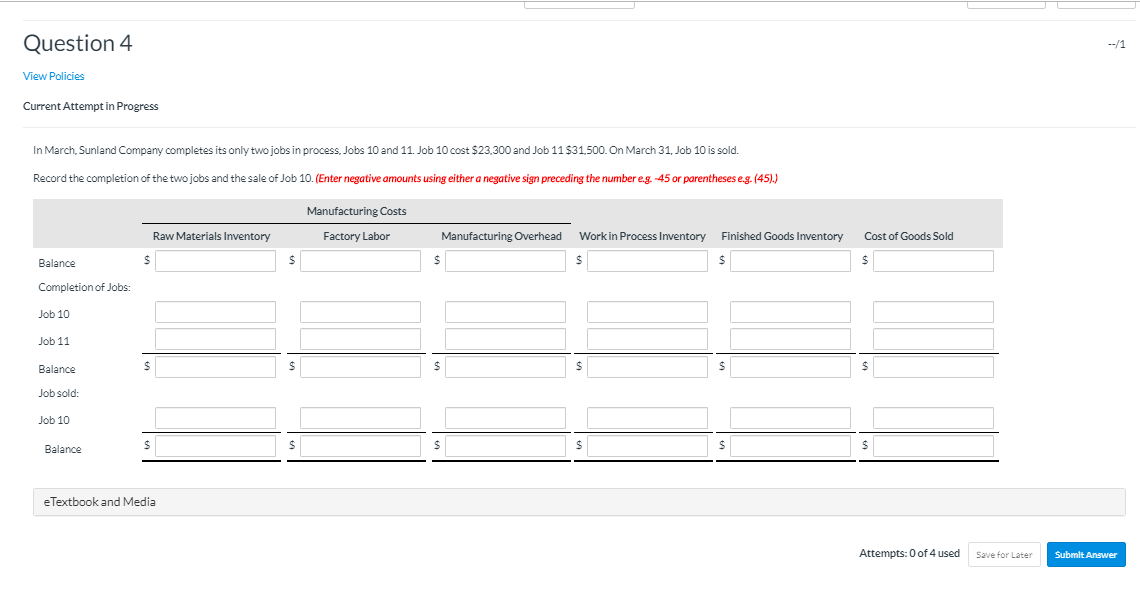Click the Balance Raw Materials Inventory input
Image resolution: width=1140 pixels, height=592 pixels.
[216, 260]
